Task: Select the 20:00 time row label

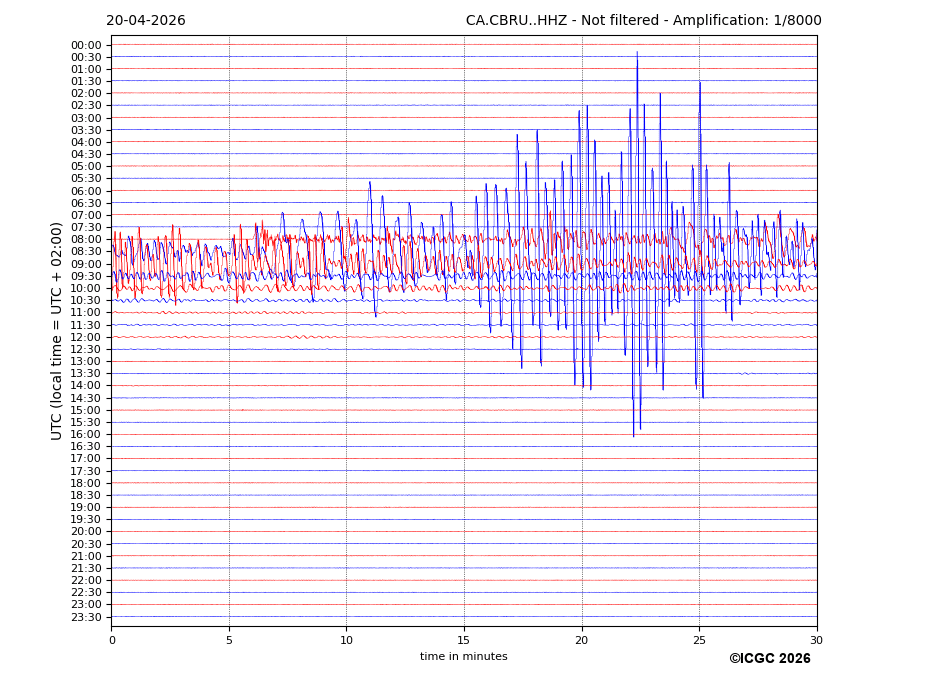Action: pyautogui.click(x=86, y=532)
